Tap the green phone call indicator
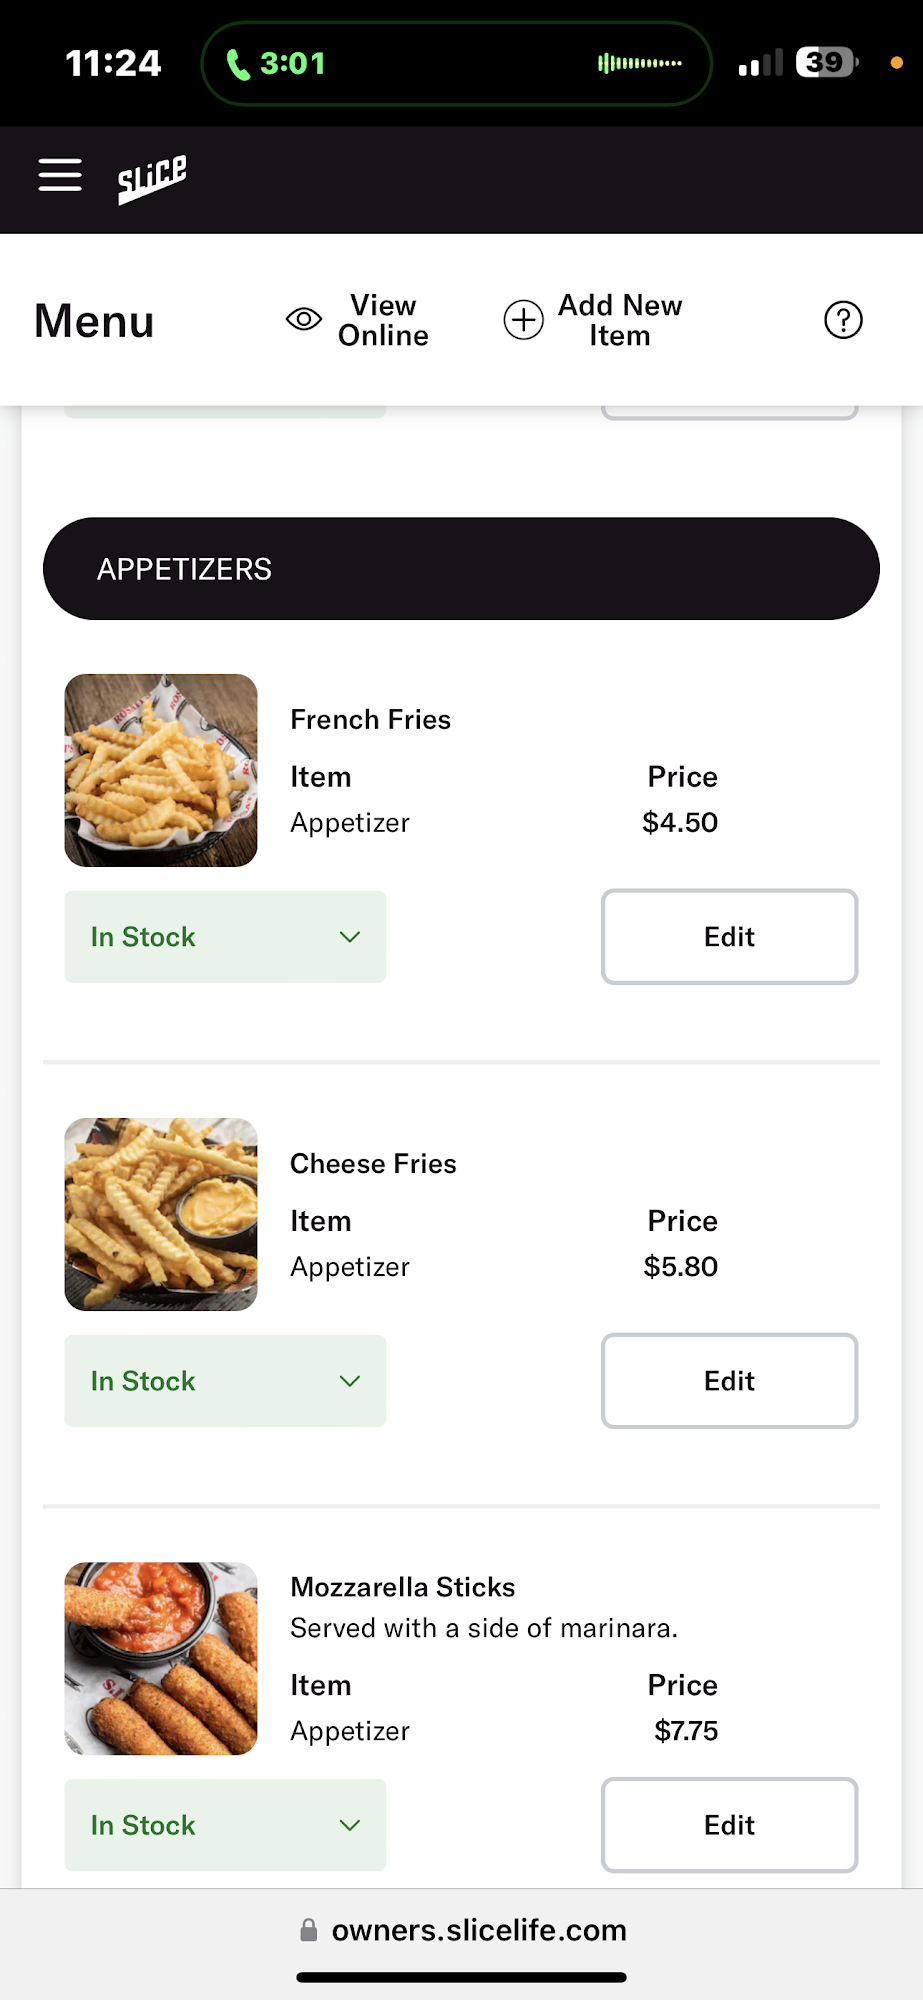The height and width of the screenshot is (2000, 923). pyautogui.click(x=276, y=64)
